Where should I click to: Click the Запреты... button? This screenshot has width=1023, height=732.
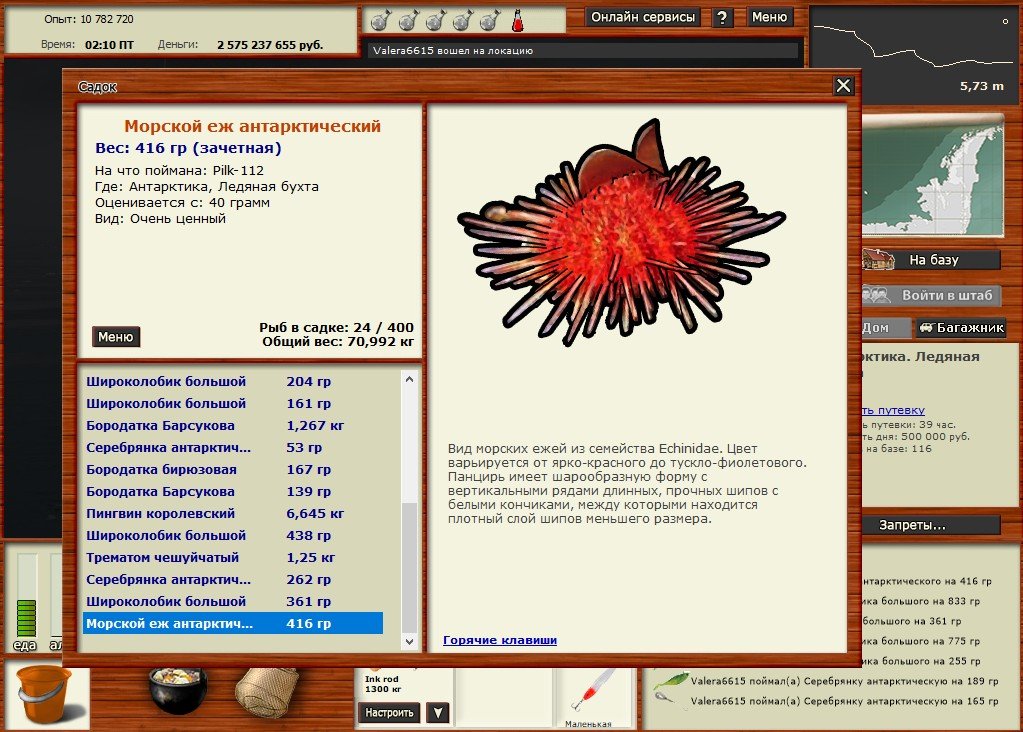(911, 525)
